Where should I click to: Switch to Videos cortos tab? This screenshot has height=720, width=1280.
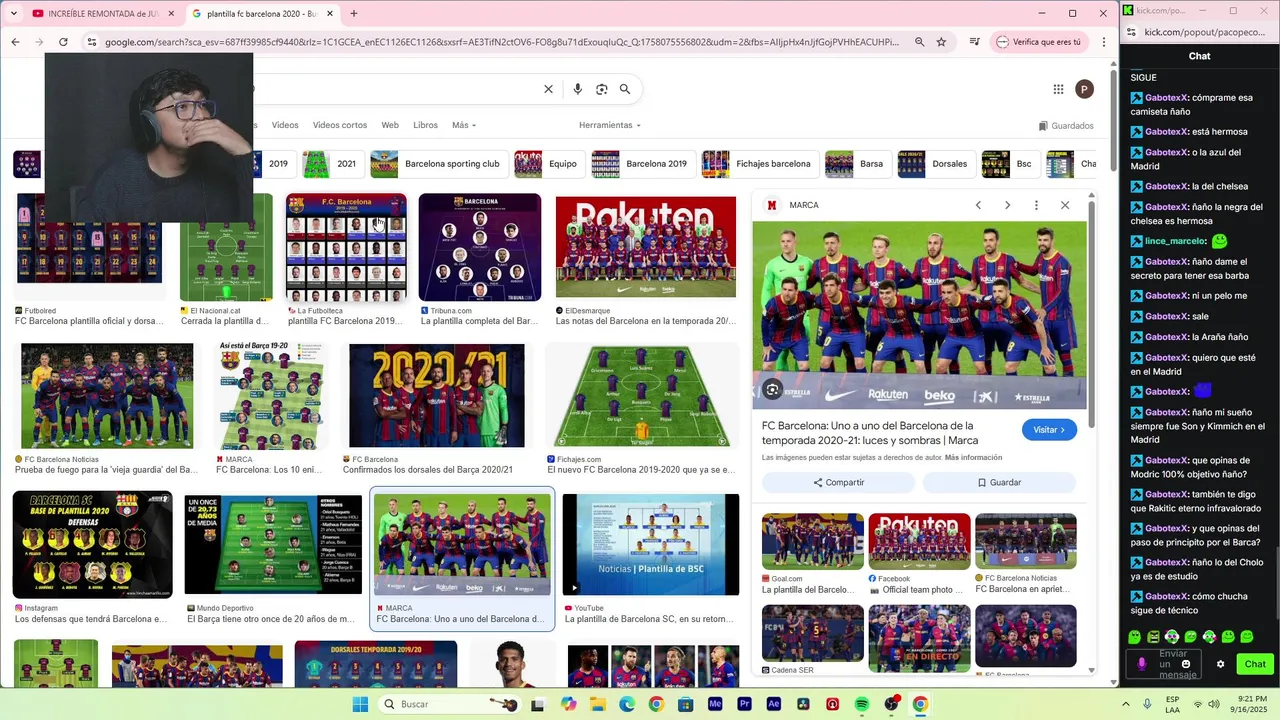coord(340,125)
